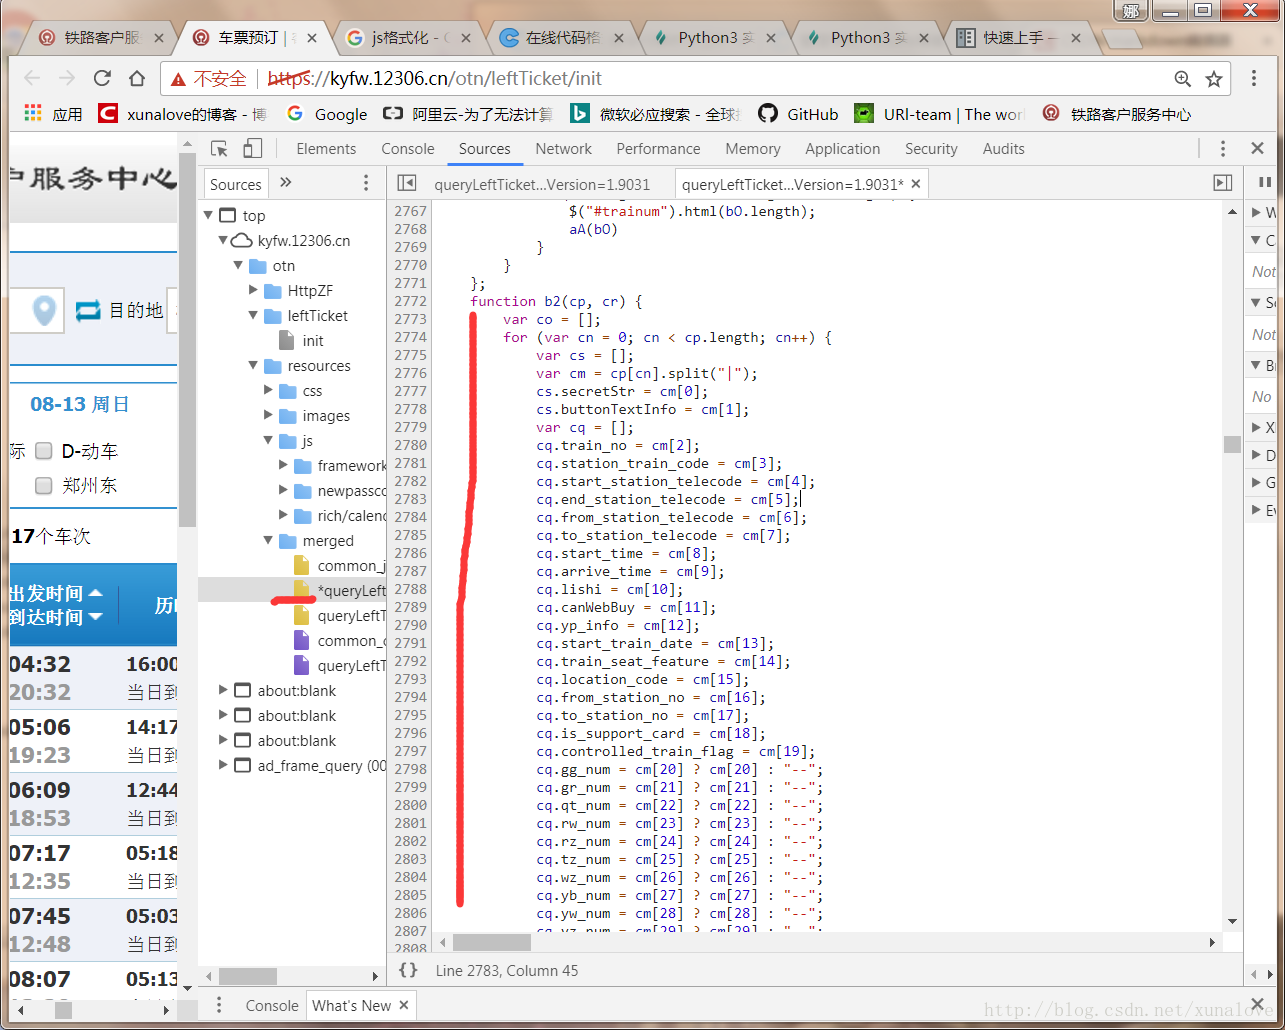1285x1030 pixels.
Task: Expand the ad_frame_query frame node
Action: pyautogui.click(x=223, y=765)
